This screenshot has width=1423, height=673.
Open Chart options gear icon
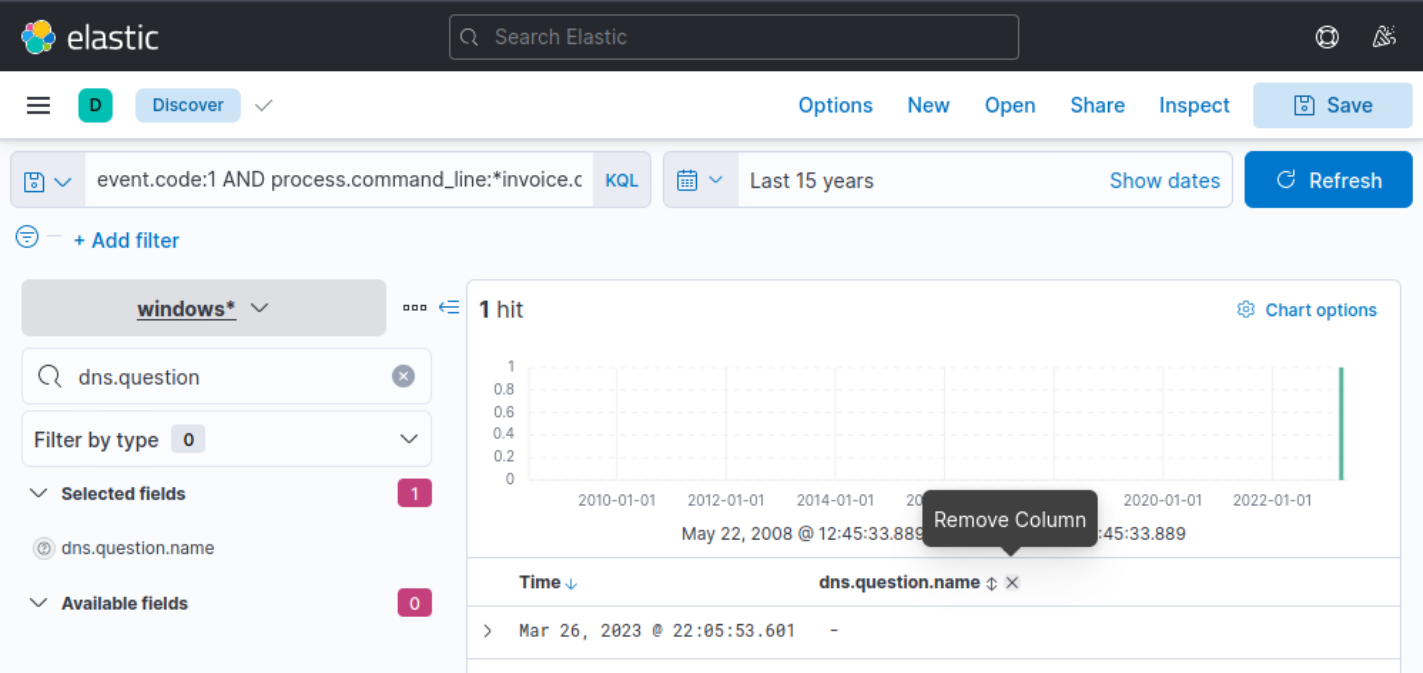1246,310
